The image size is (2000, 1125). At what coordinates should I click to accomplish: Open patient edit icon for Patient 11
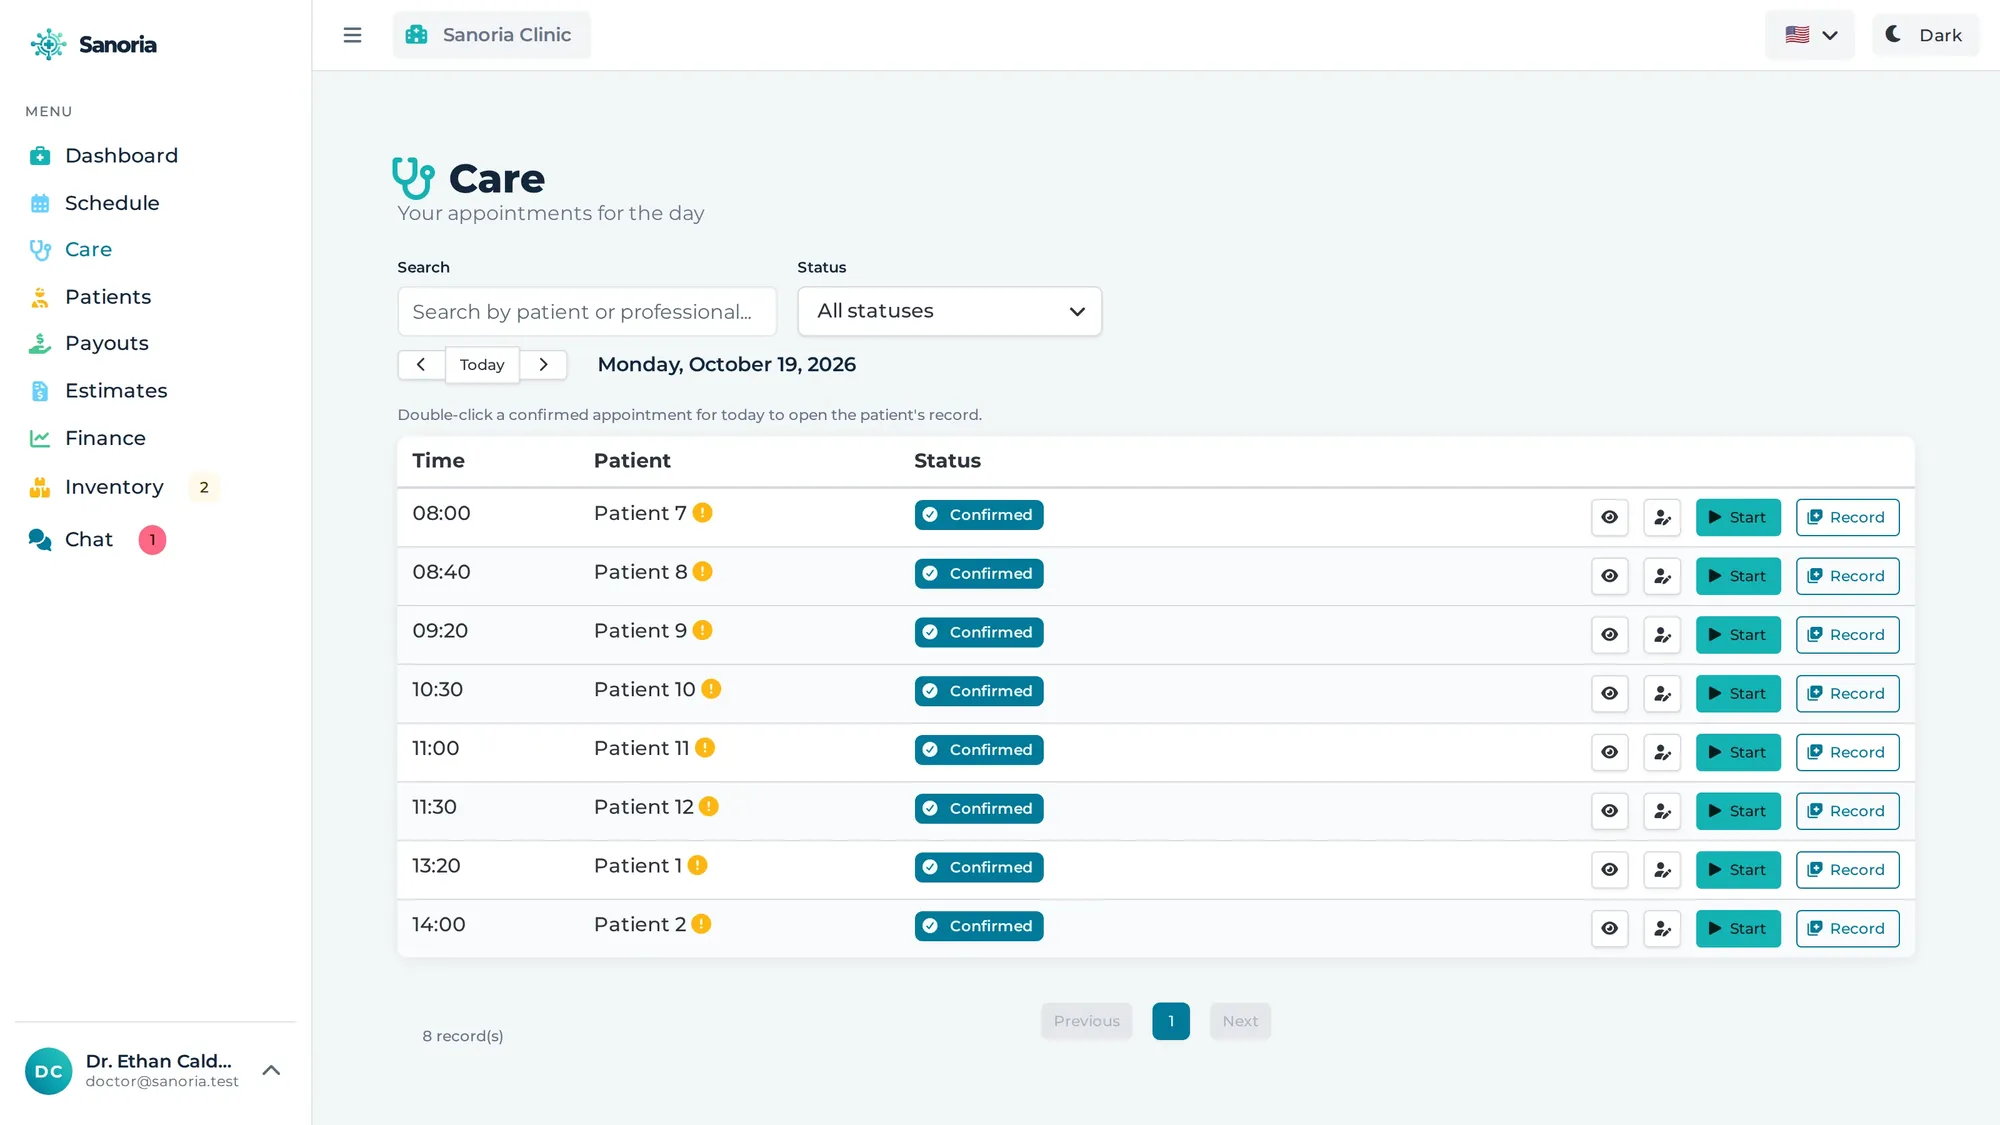[1662, 752]
